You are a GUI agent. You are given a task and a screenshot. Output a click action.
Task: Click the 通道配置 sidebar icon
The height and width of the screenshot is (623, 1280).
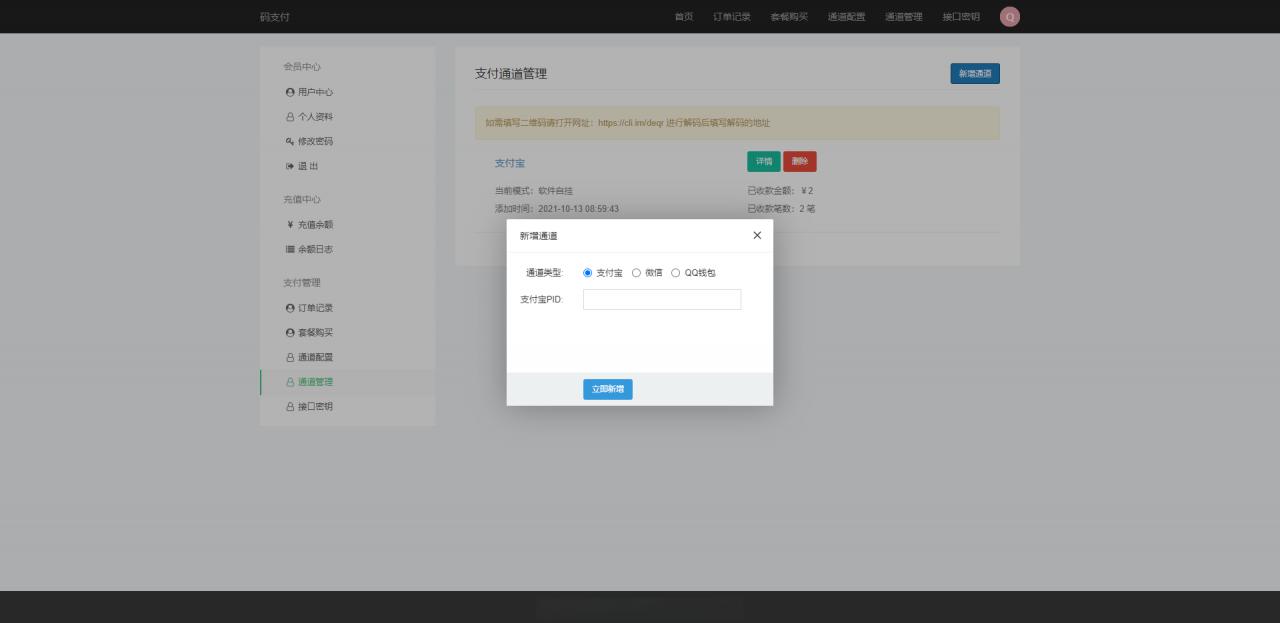(290, 357)
